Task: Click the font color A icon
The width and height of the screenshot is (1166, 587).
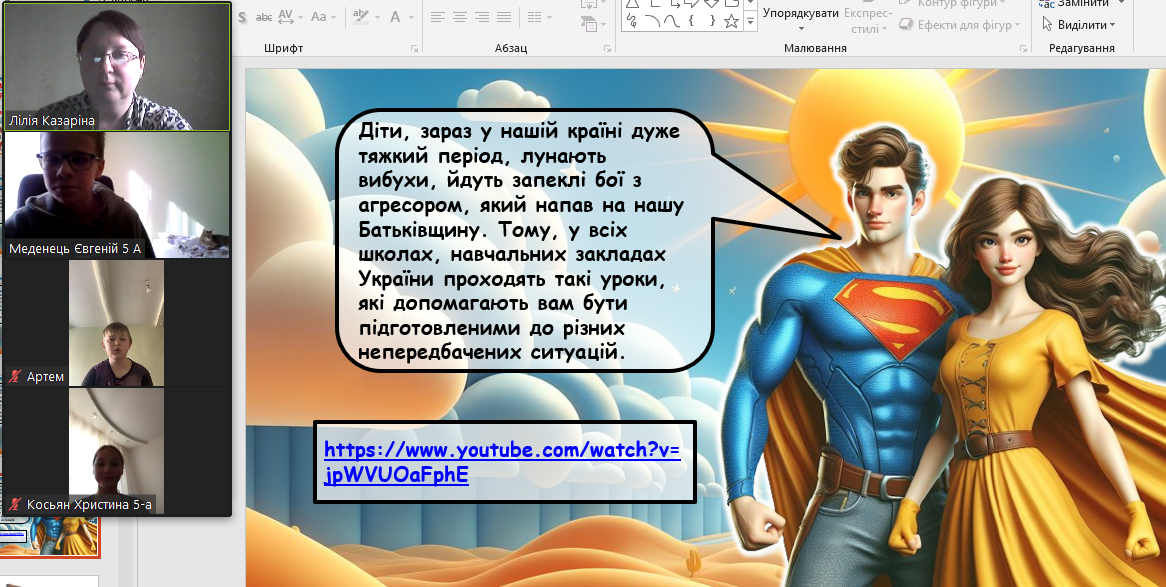Action: 395,16
